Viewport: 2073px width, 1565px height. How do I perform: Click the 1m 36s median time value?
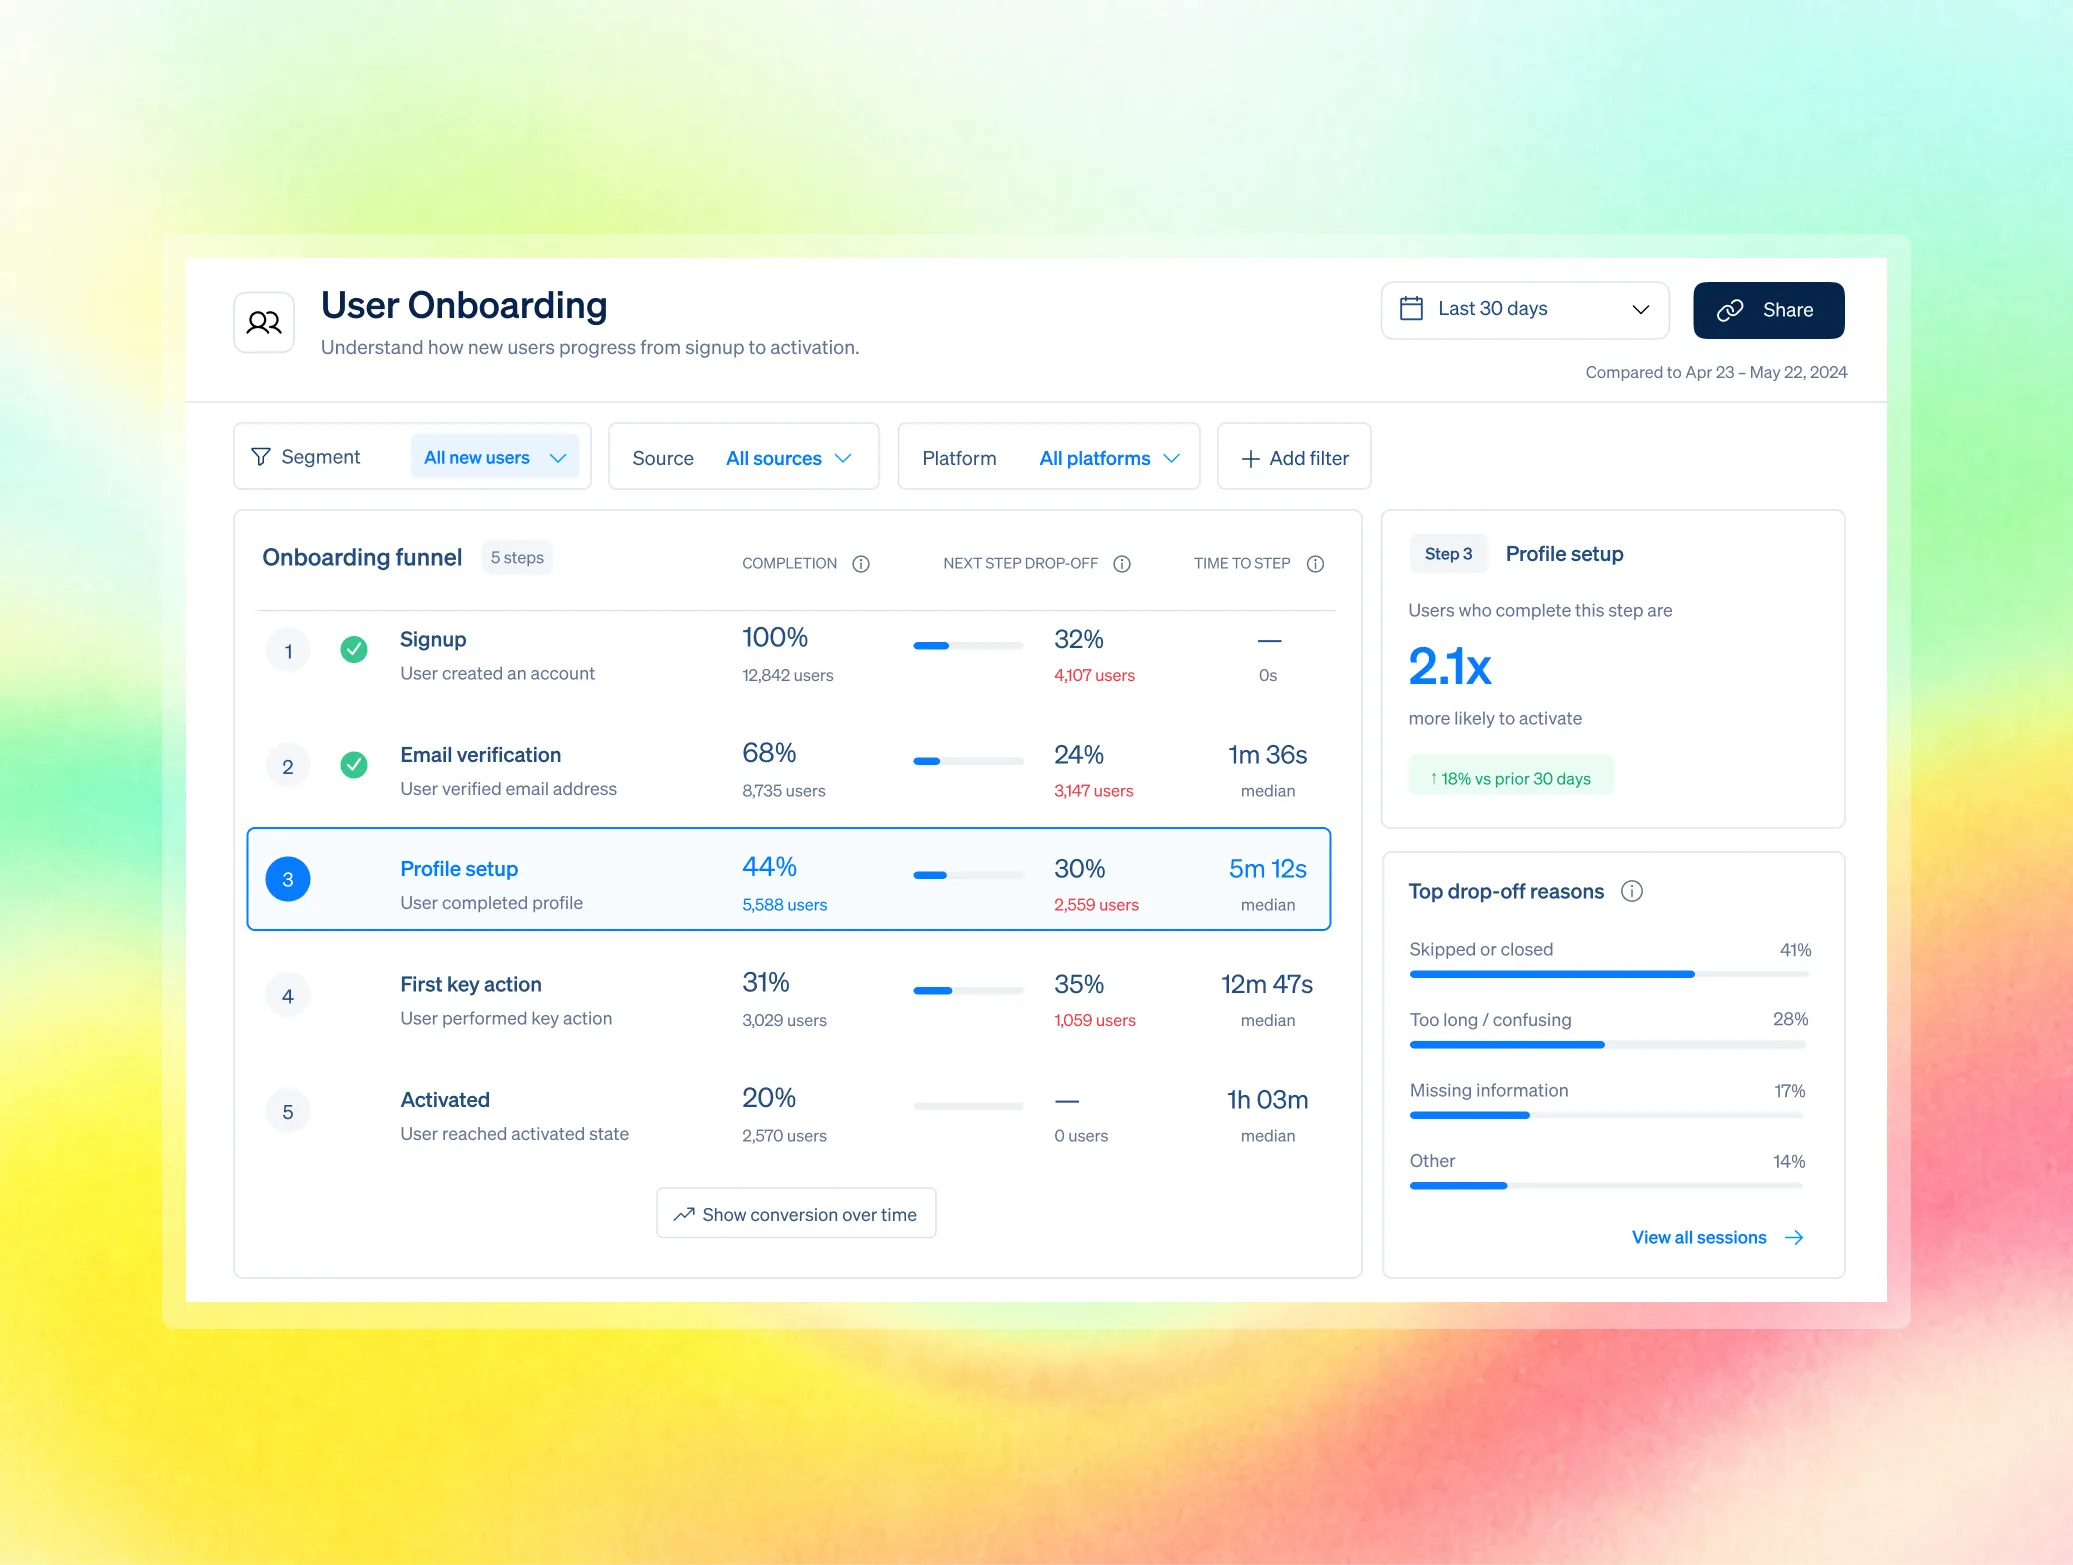pyautogui.click(x=1268, y=755)
